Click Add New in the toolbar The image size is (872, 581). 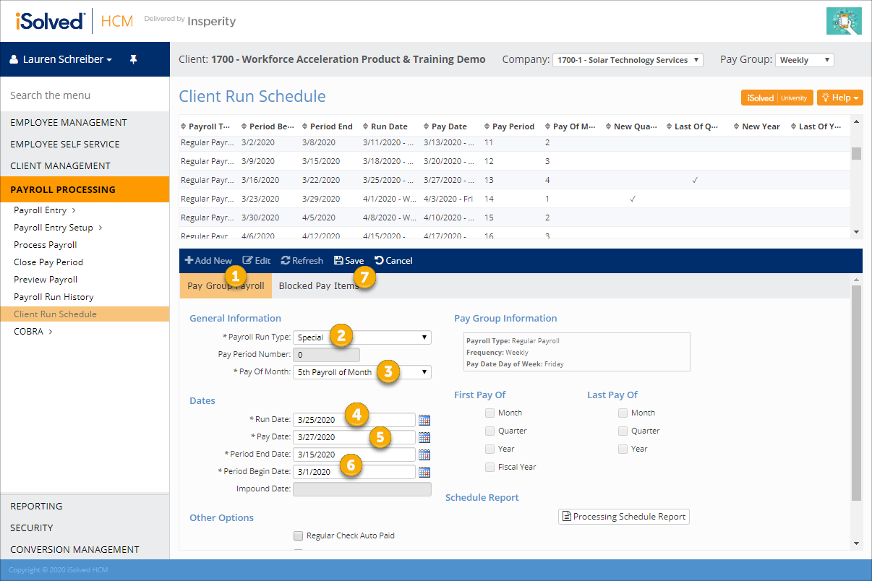pos(209,261)
